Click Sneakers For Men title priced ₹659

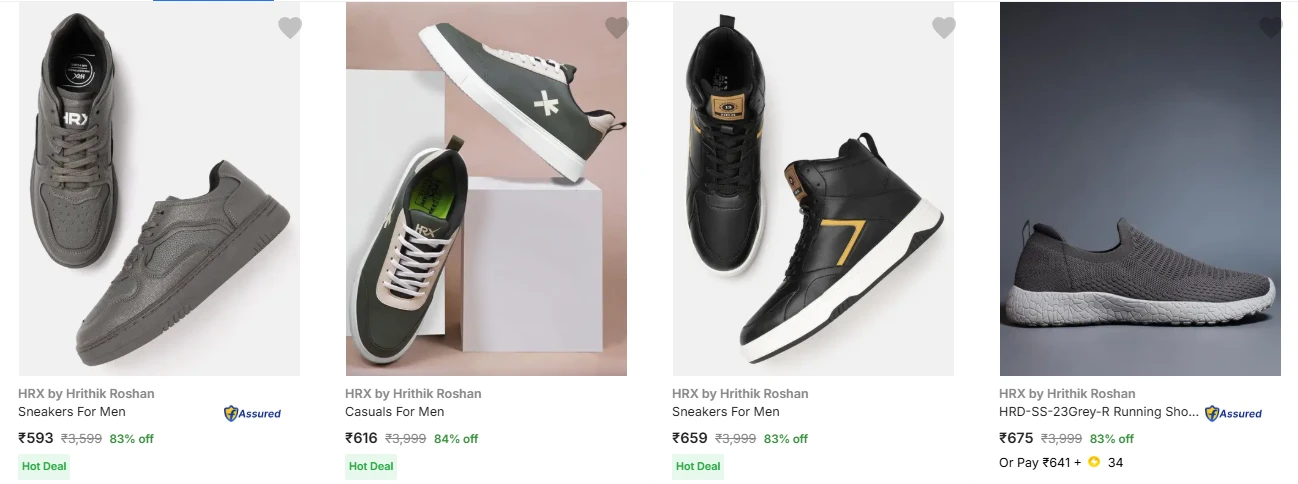[726, 412]
